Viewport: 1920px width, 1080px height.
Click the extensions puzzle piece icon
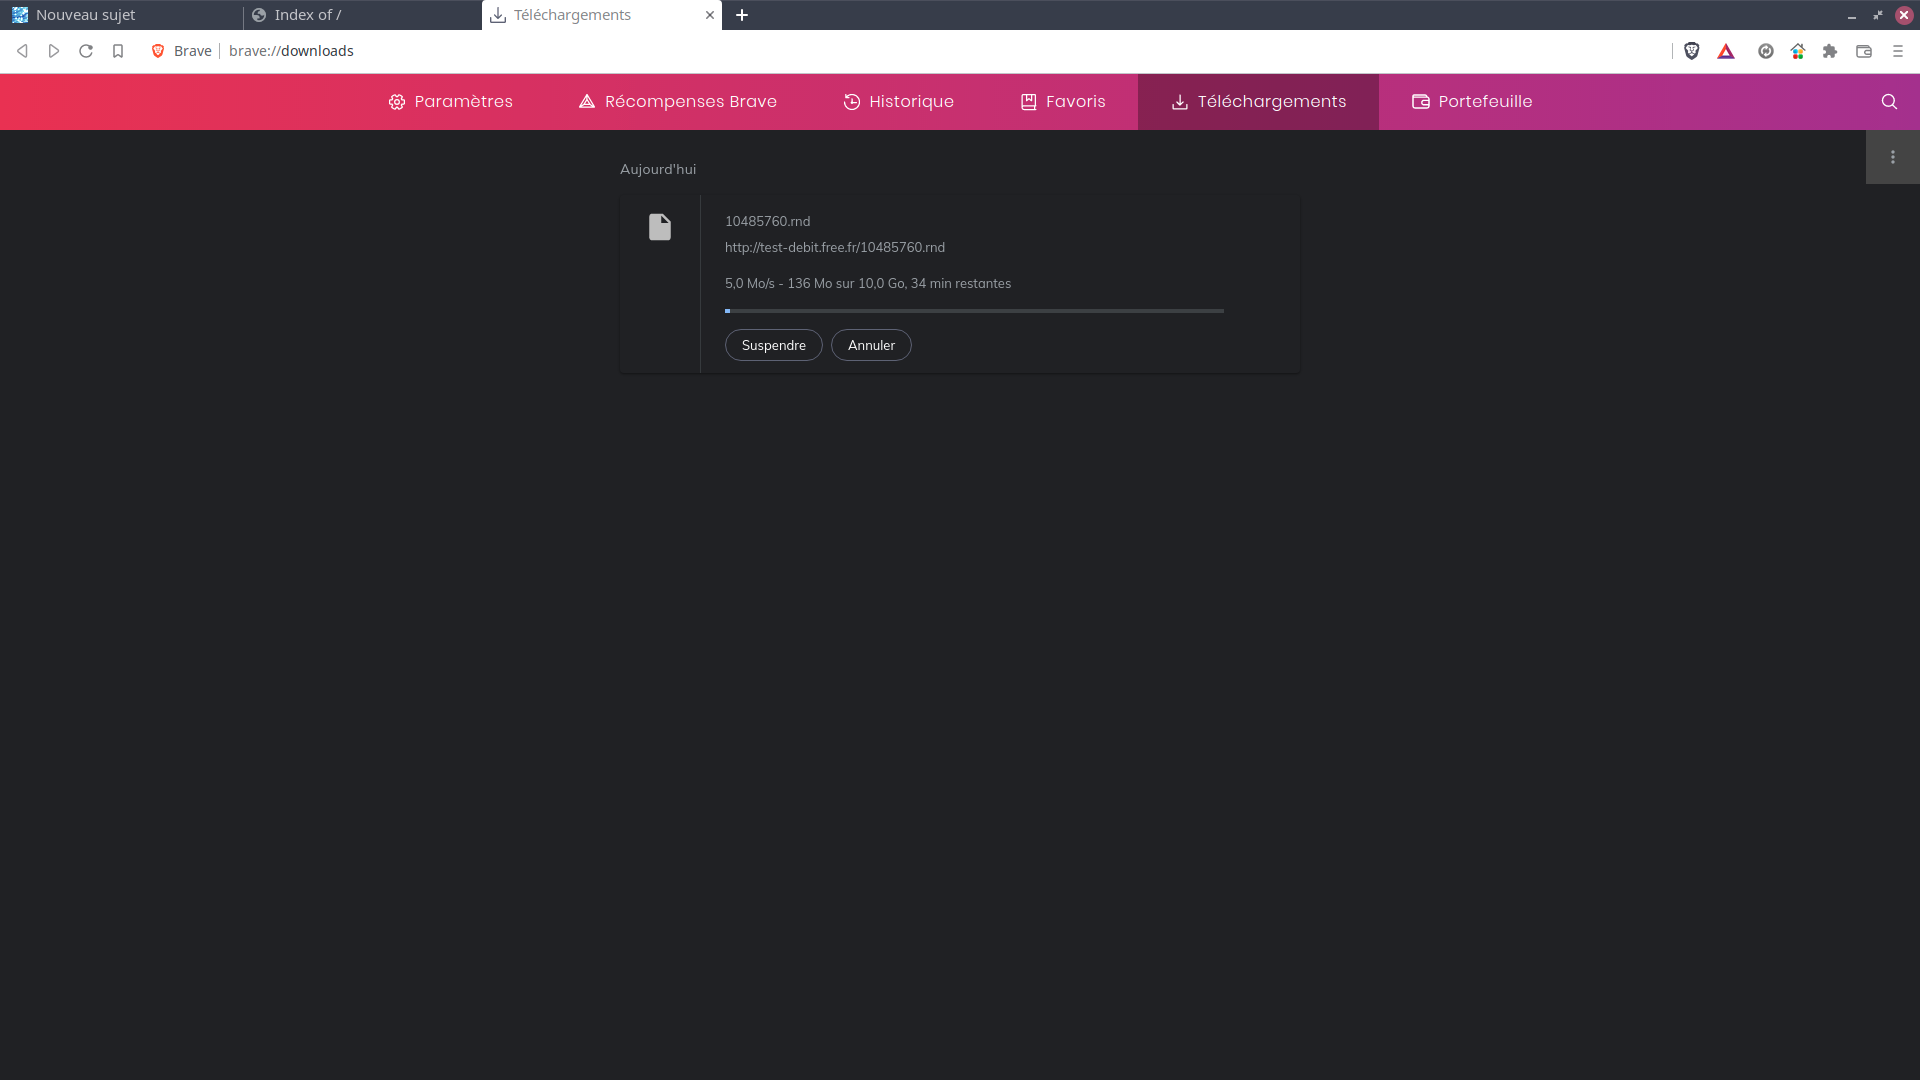pyautogui.click(x=1830, y=51)
